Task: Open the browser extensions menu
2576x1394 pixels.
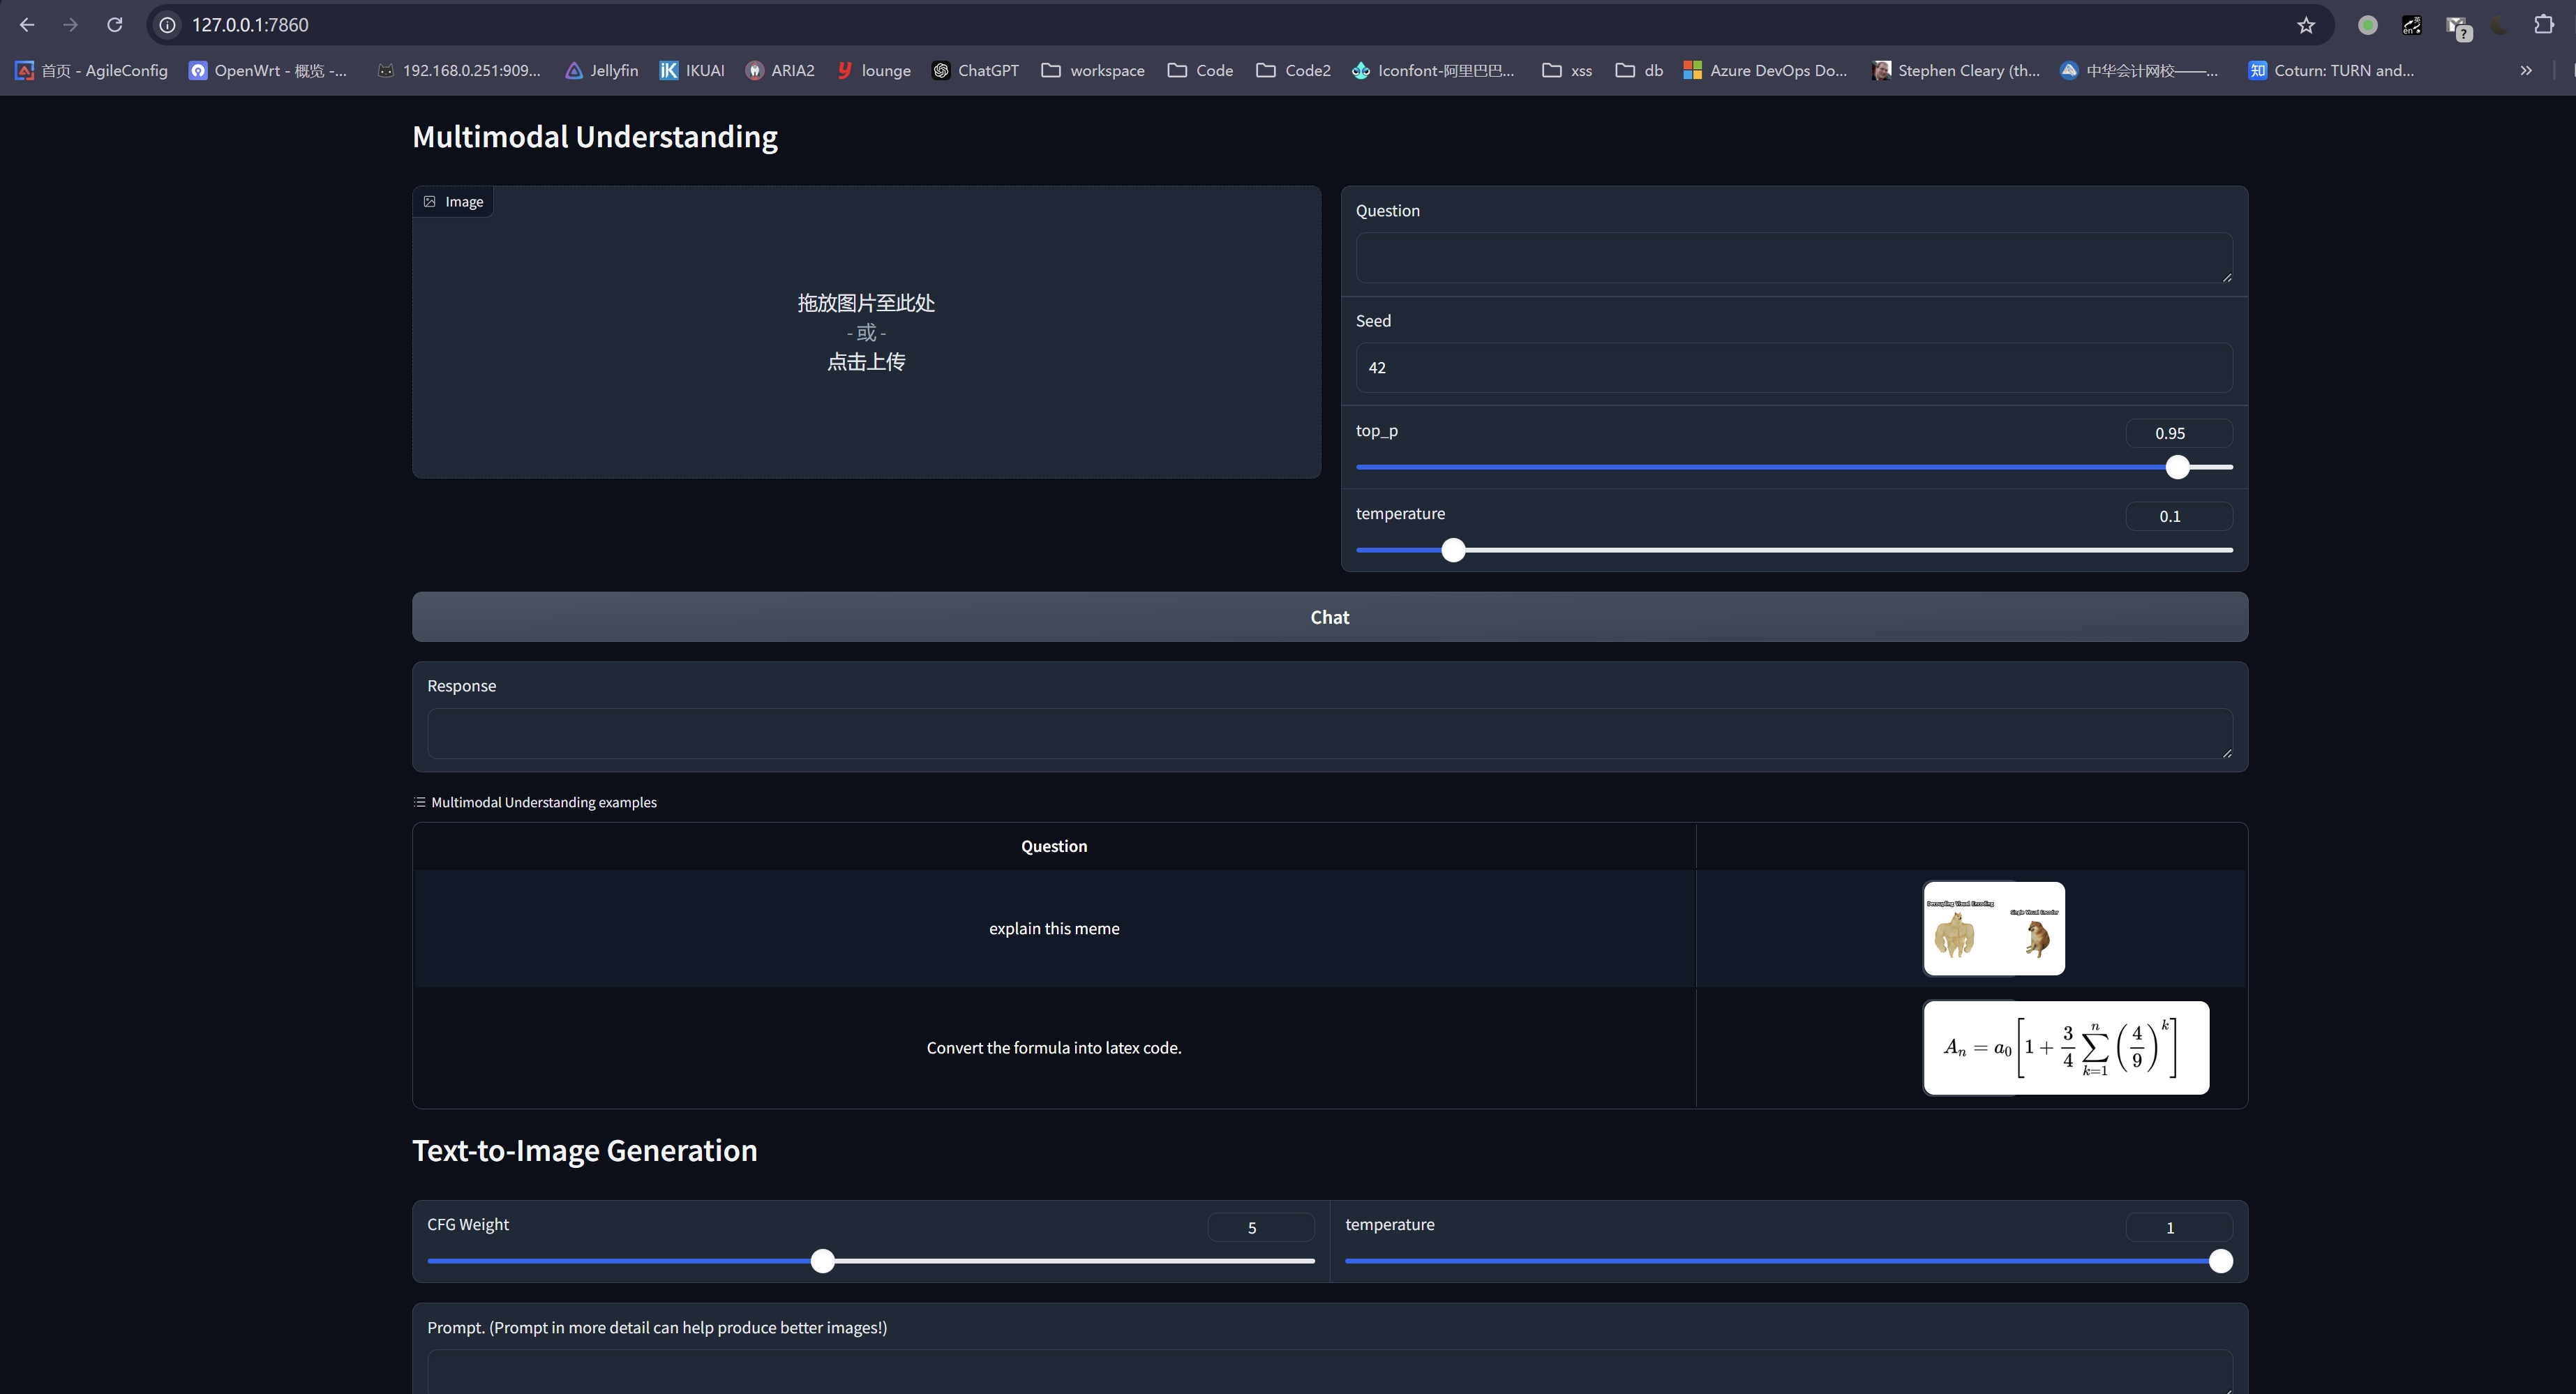Action: pos(2544,25)
